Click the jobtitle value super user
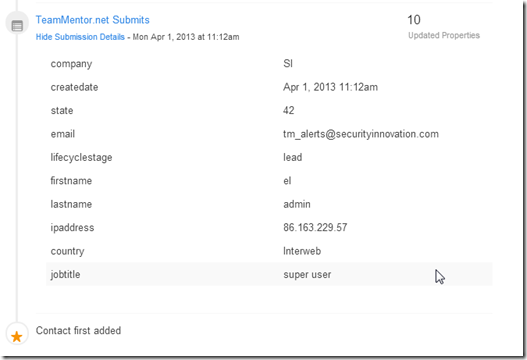527x360 pixels. click(307, 275)
